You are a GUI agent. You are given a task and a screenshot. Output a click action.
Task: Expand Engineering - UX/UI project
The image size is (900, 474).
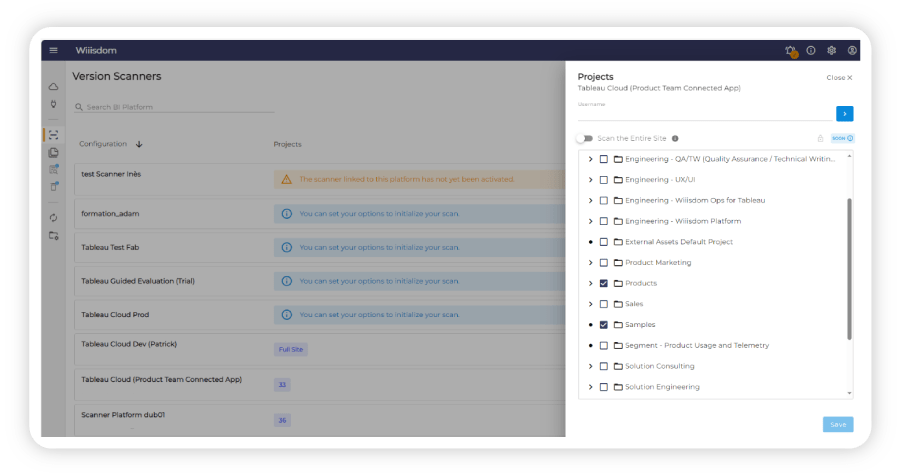591,180
